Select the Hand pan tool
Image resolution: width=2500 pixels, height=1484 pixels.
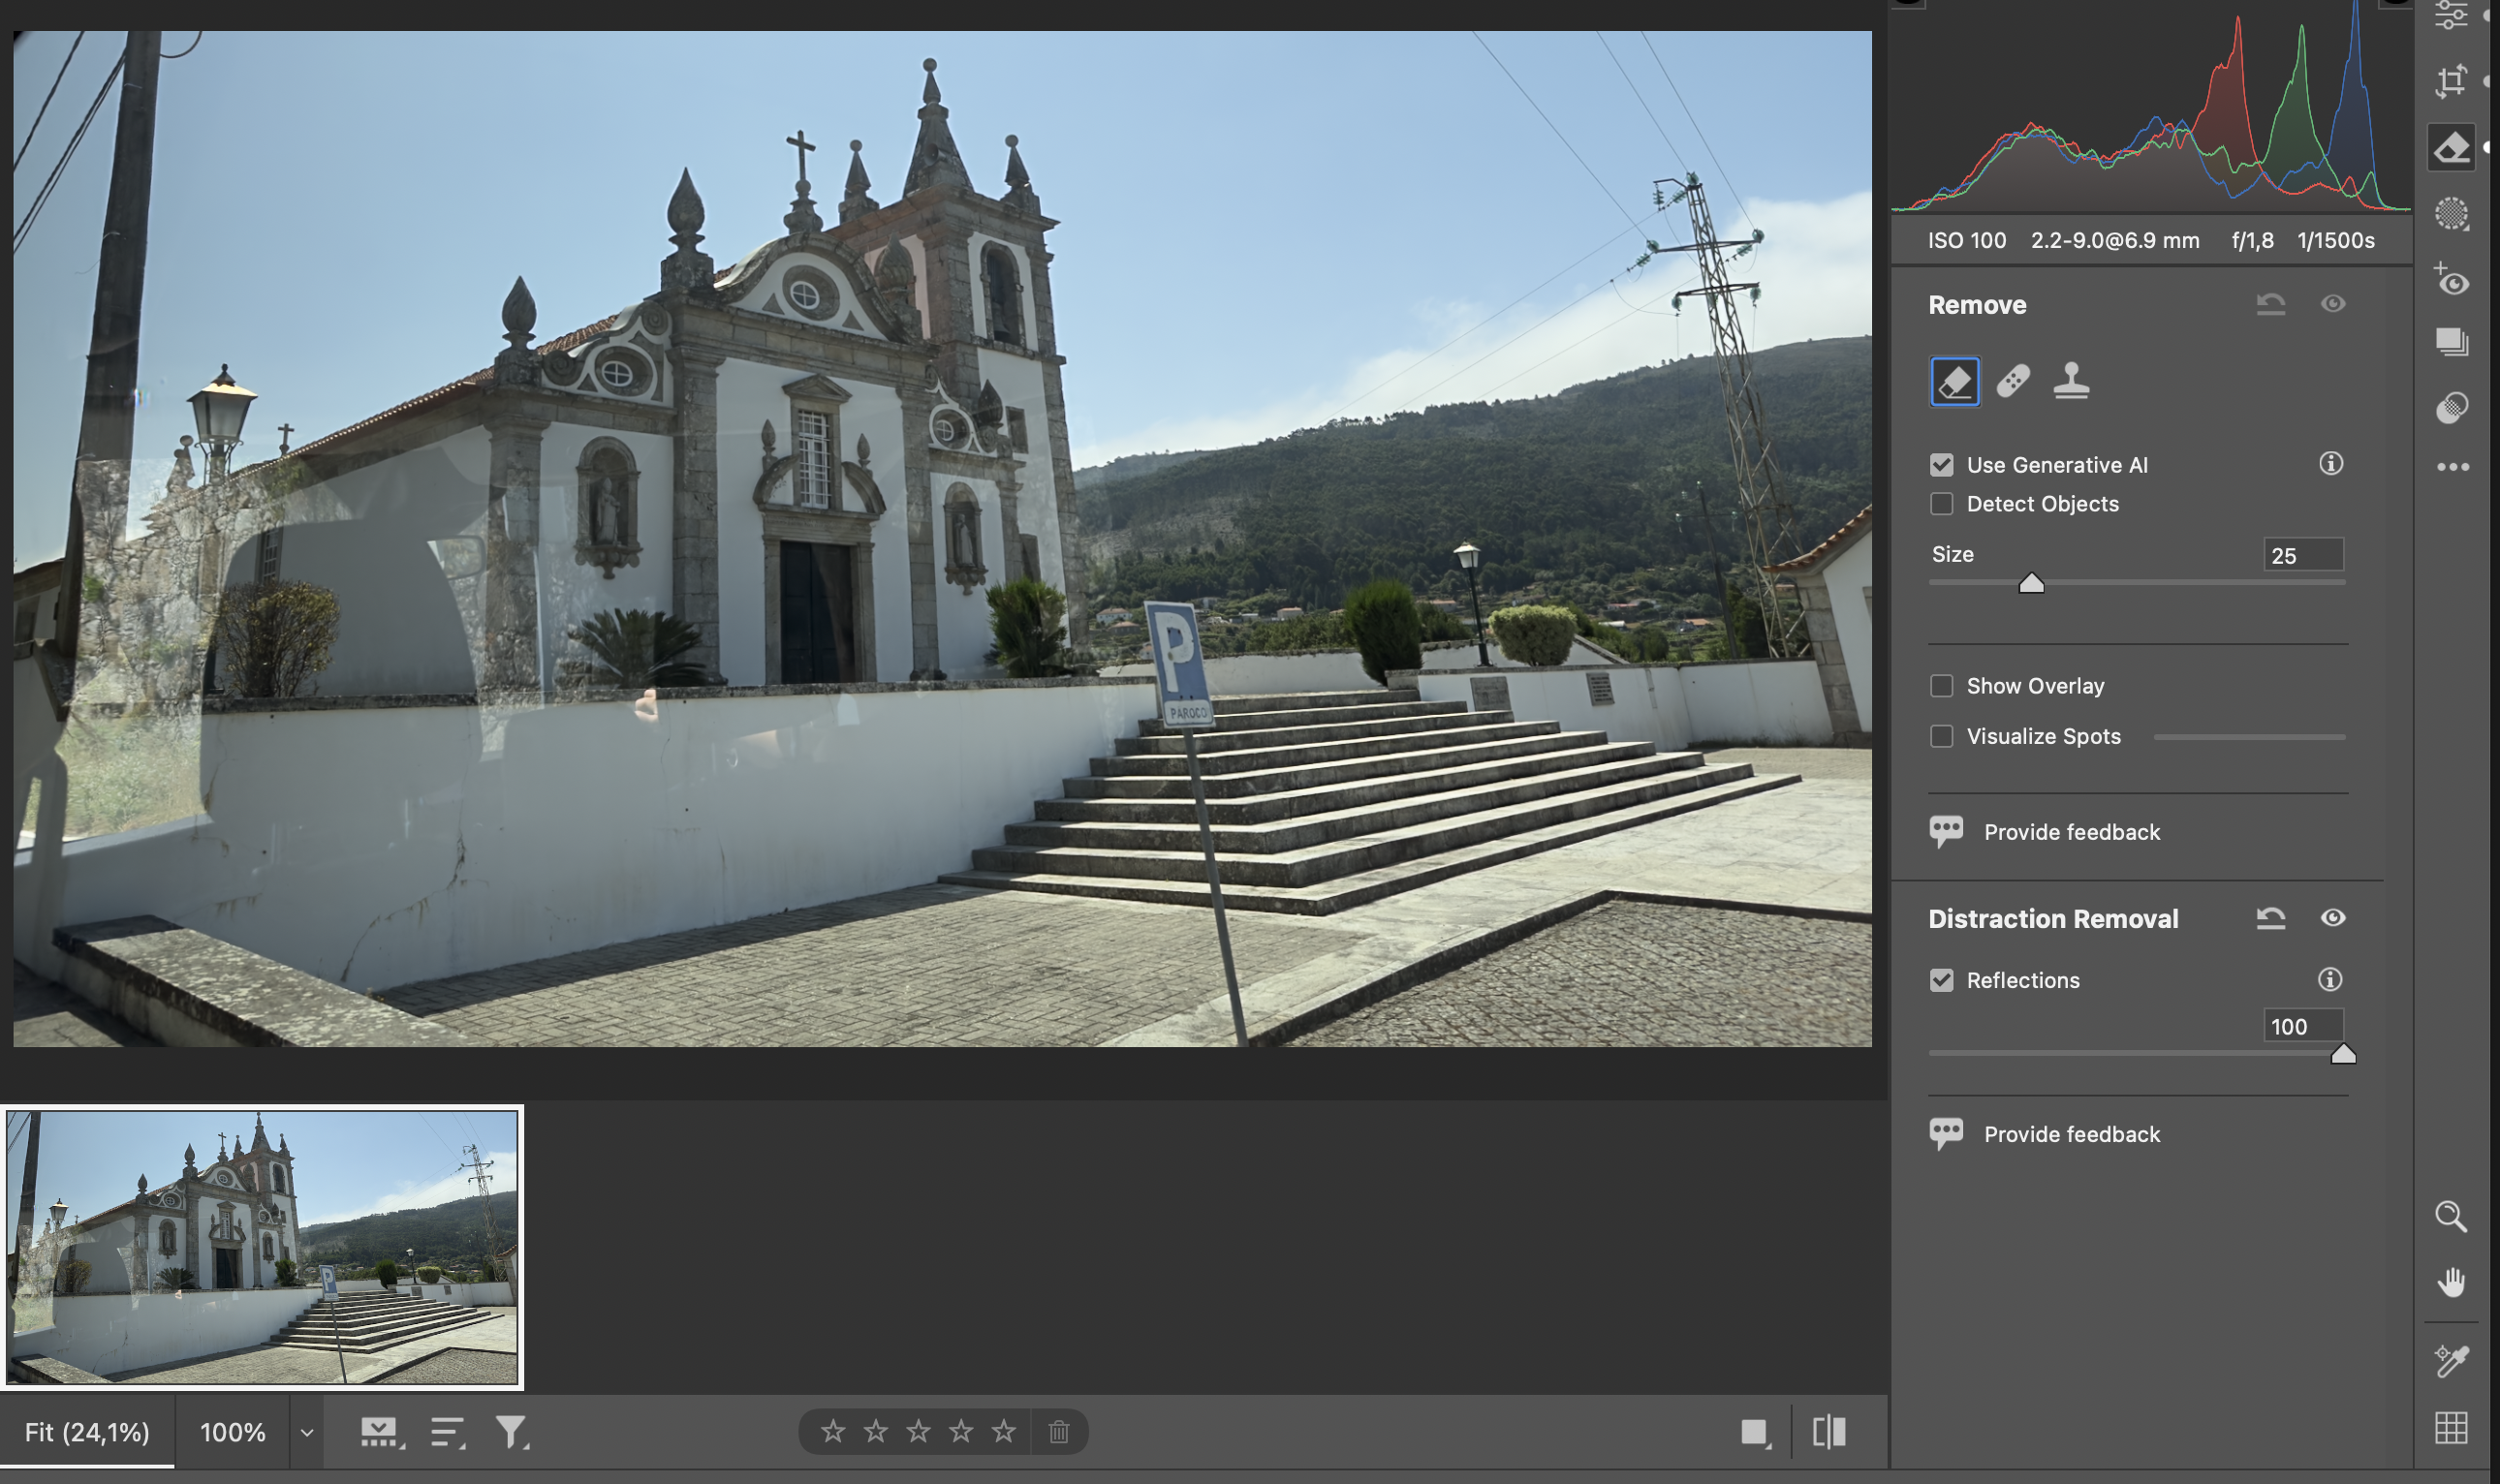(x=2450, y=1282)
